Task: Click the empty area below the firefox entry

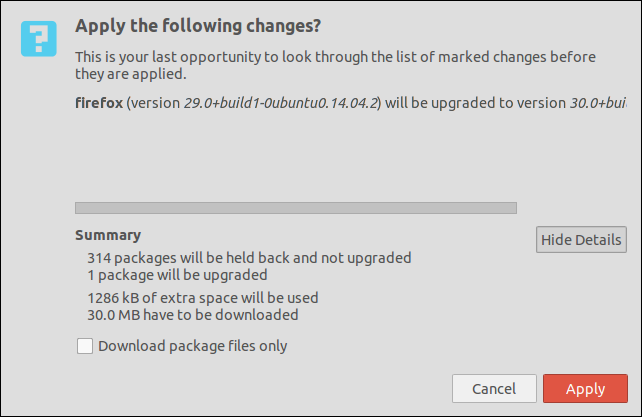Action: coord(350,156)
